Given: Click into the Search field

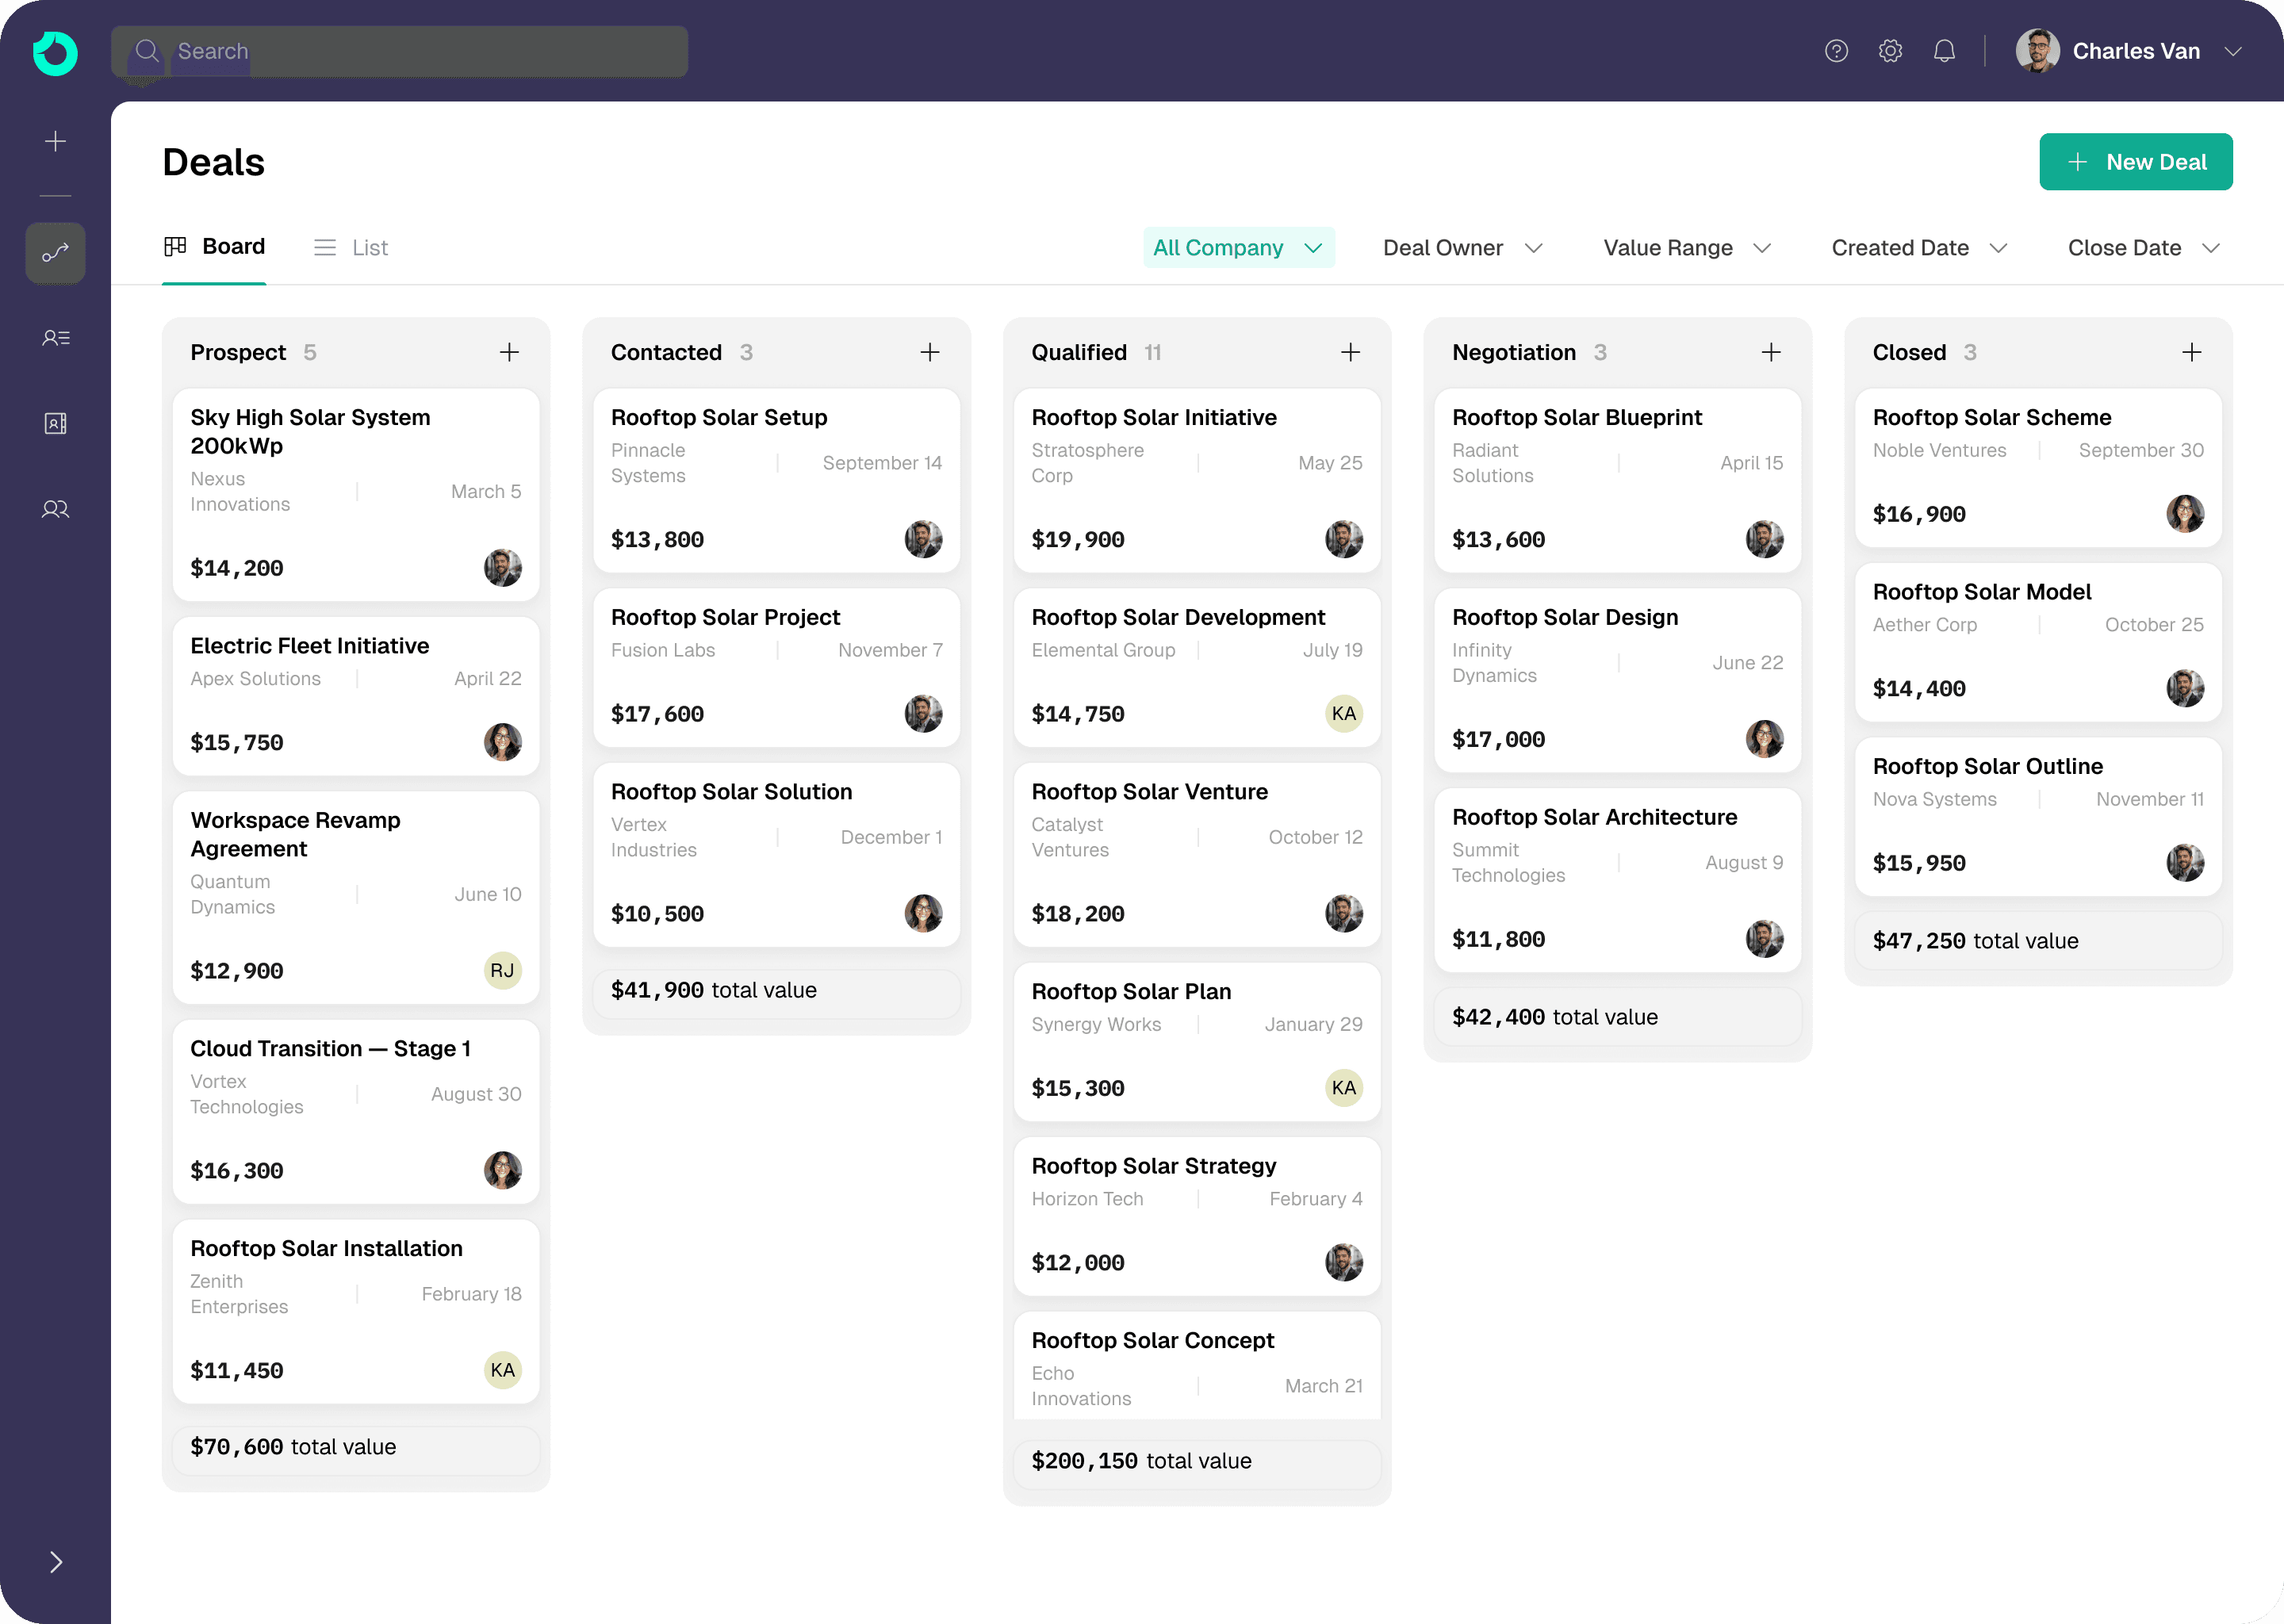Looking at the screenshot, I should (x=399, y=51).
